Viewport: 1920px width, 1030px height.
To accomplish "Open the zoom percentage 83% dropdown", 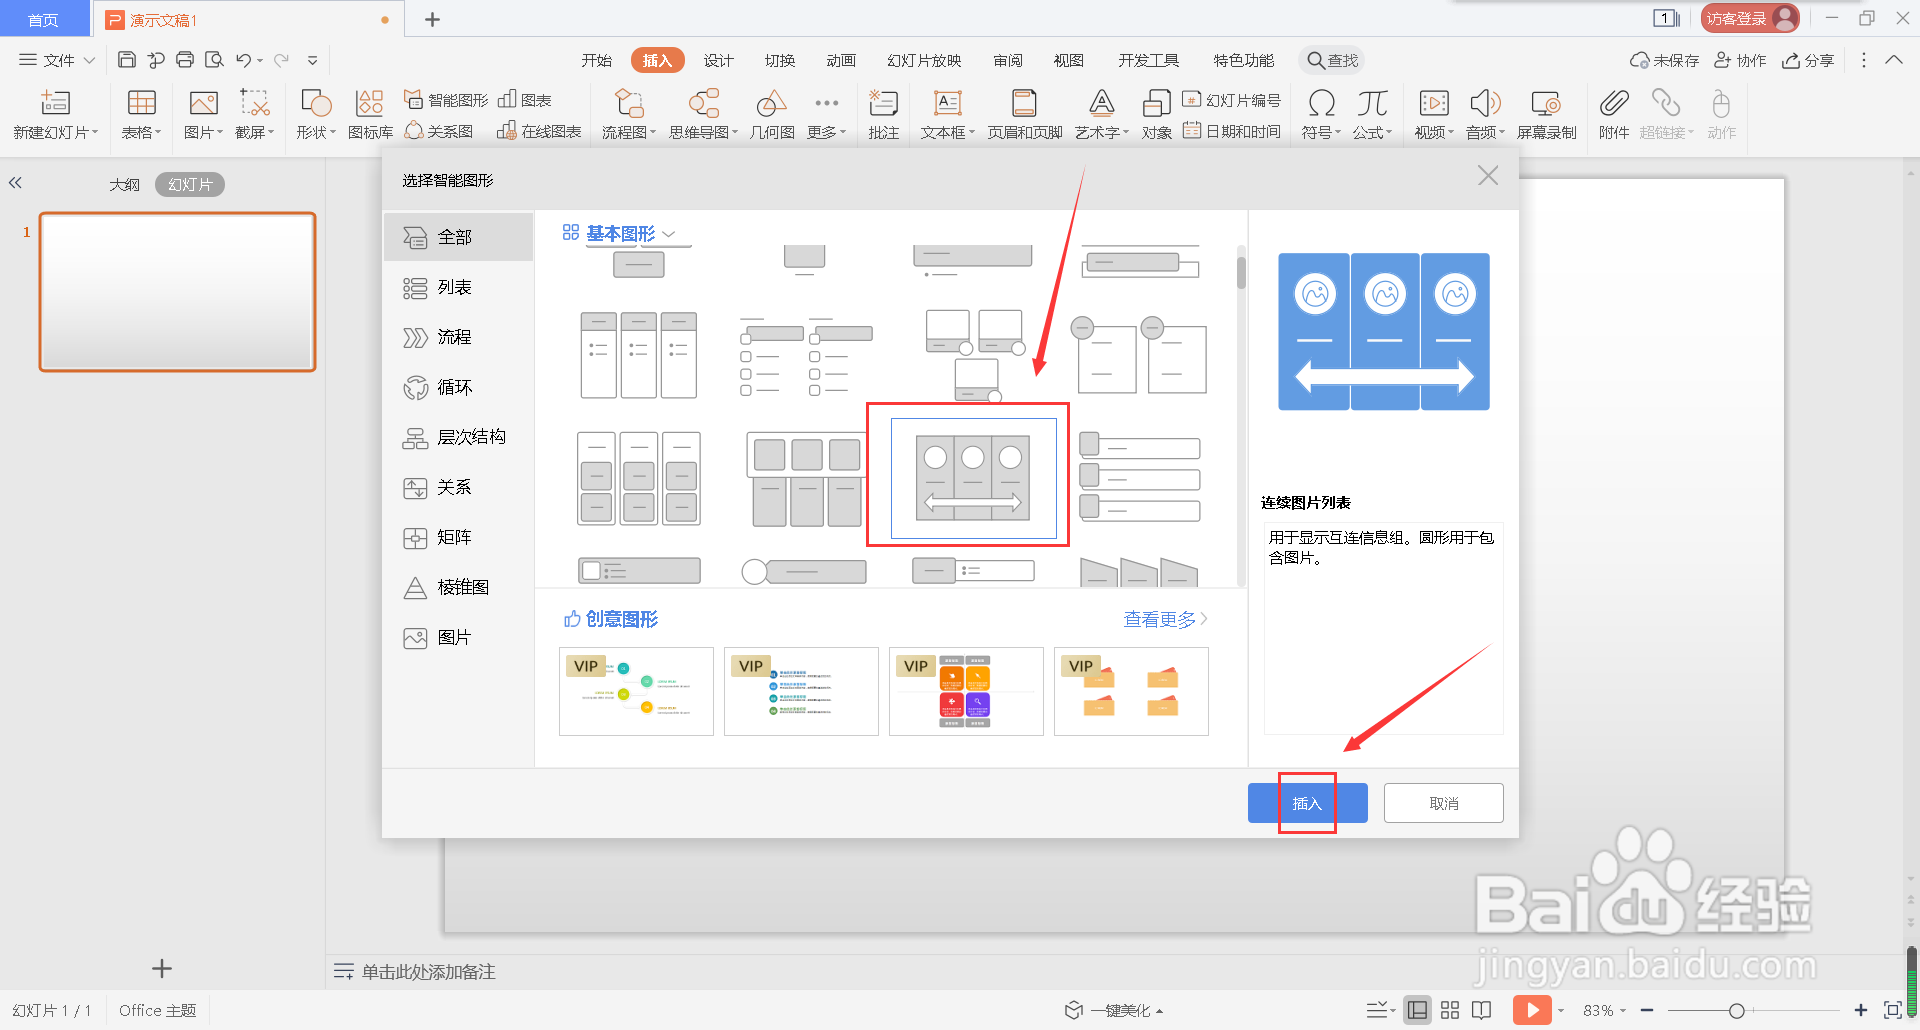I will [1605, 1010].
